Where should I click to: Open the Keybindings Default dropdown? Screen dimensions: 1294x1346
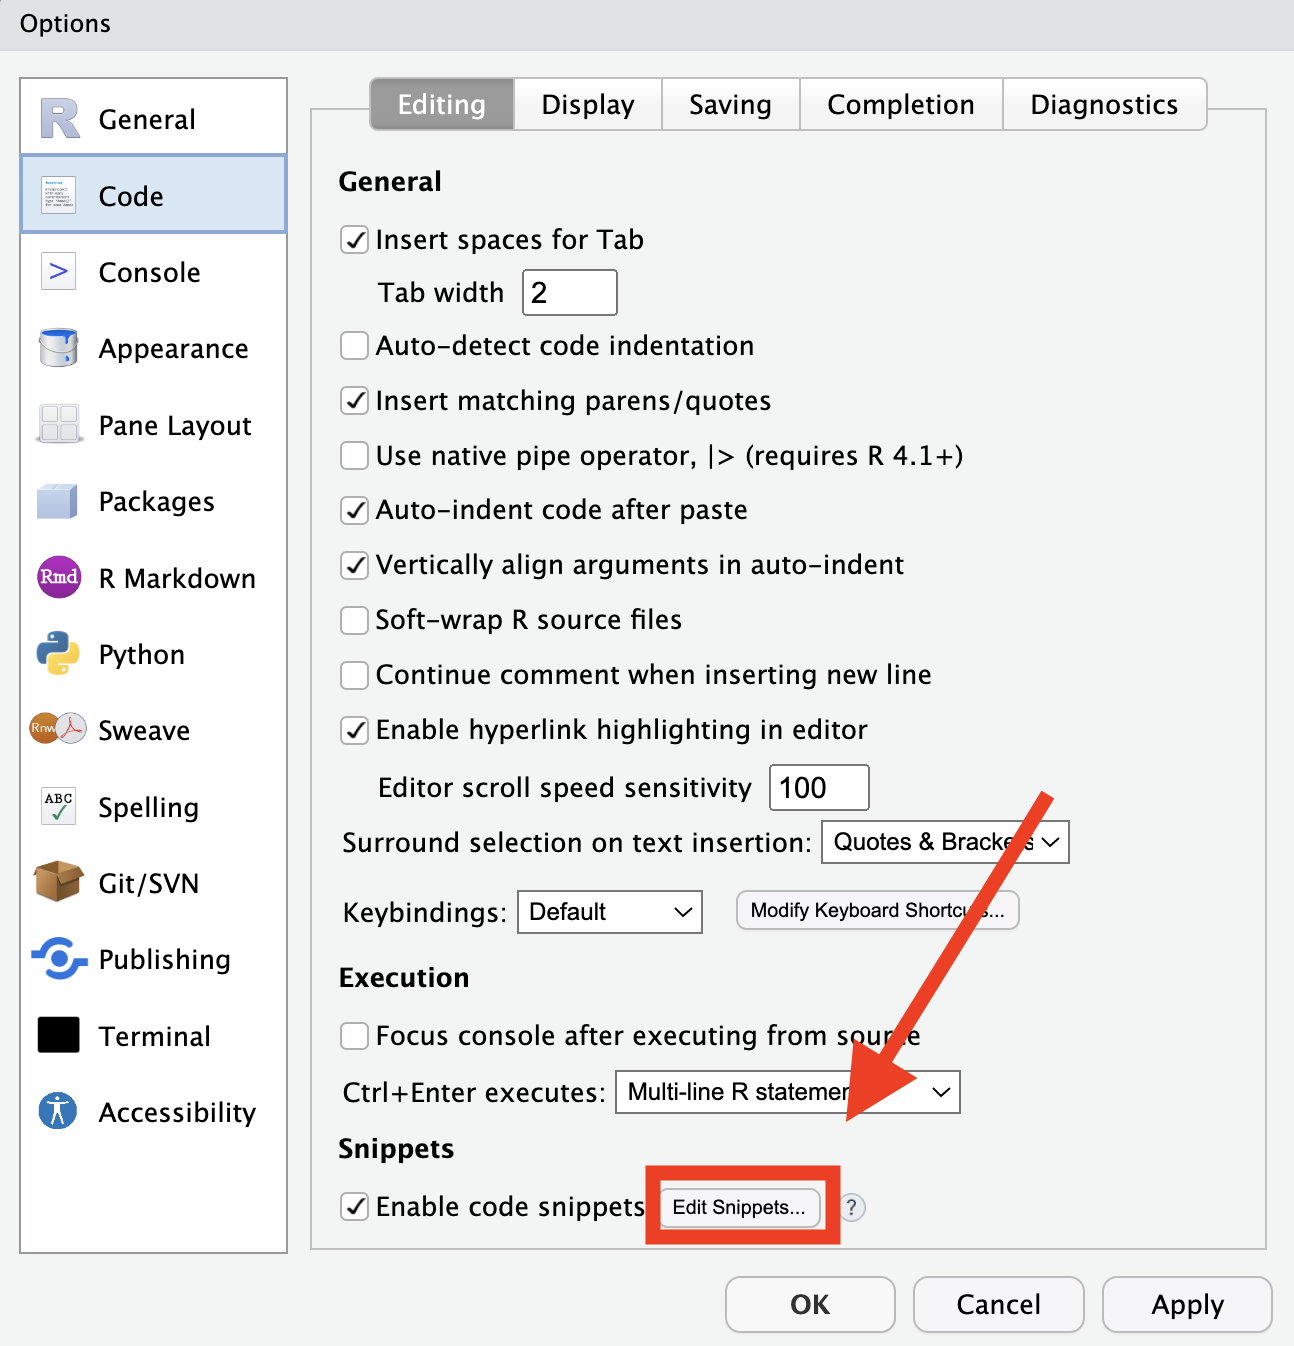(610, 912)
